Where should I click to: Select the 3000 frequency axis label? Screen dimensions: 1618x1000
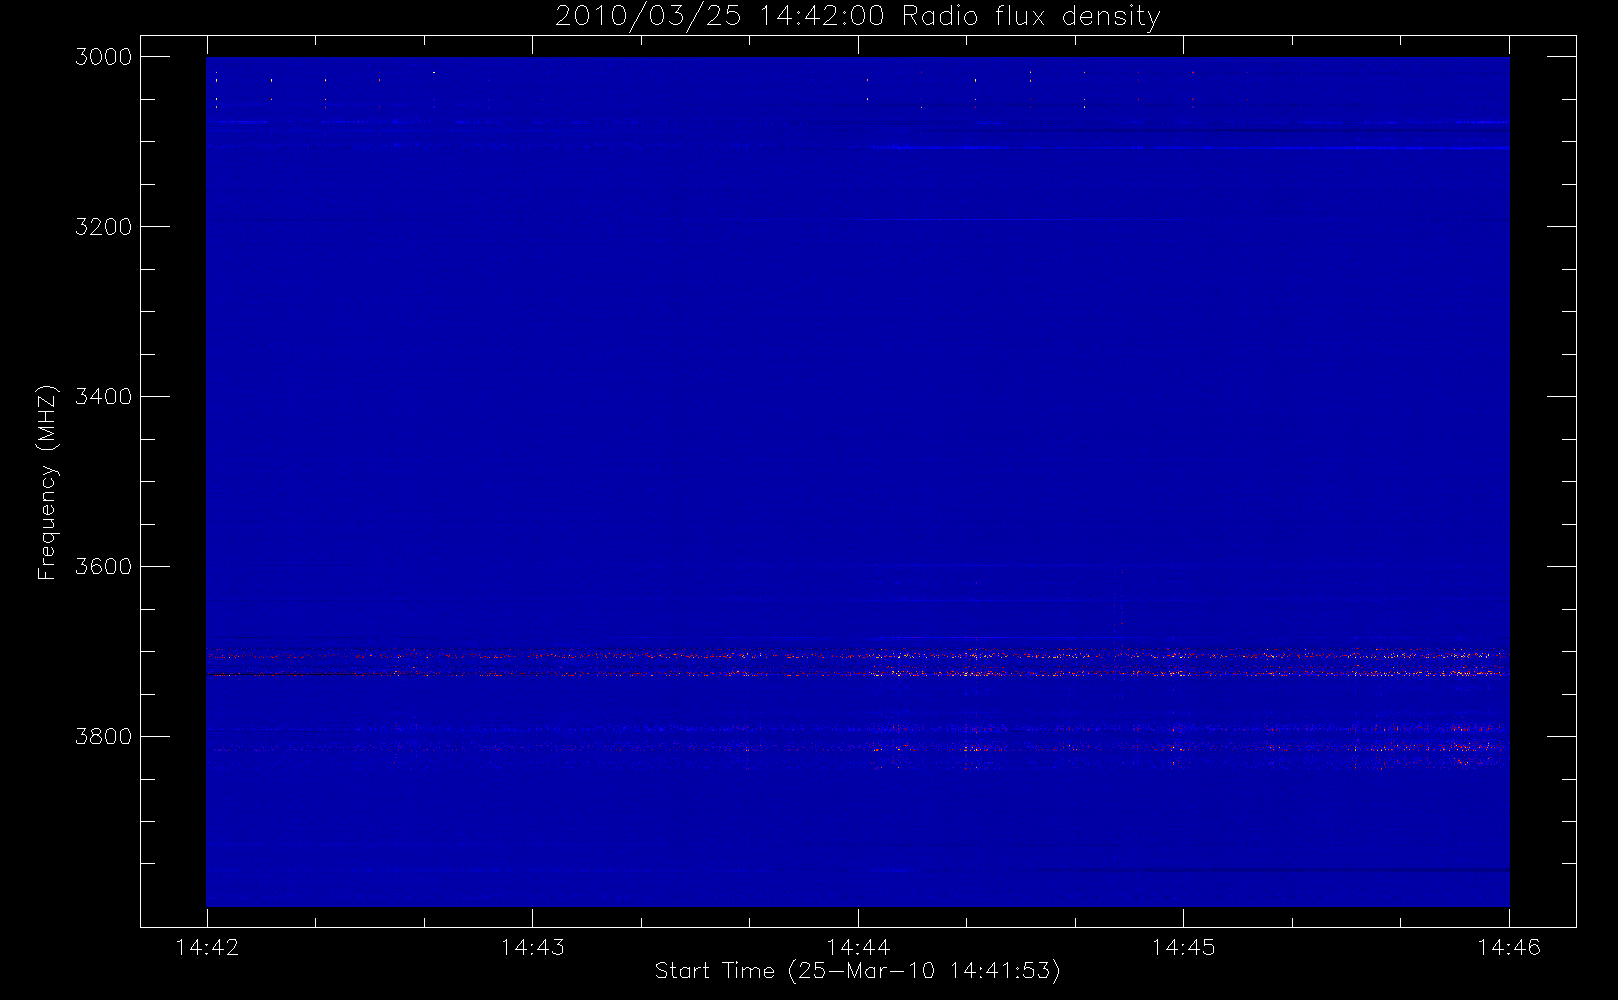(x=104, y=57)
